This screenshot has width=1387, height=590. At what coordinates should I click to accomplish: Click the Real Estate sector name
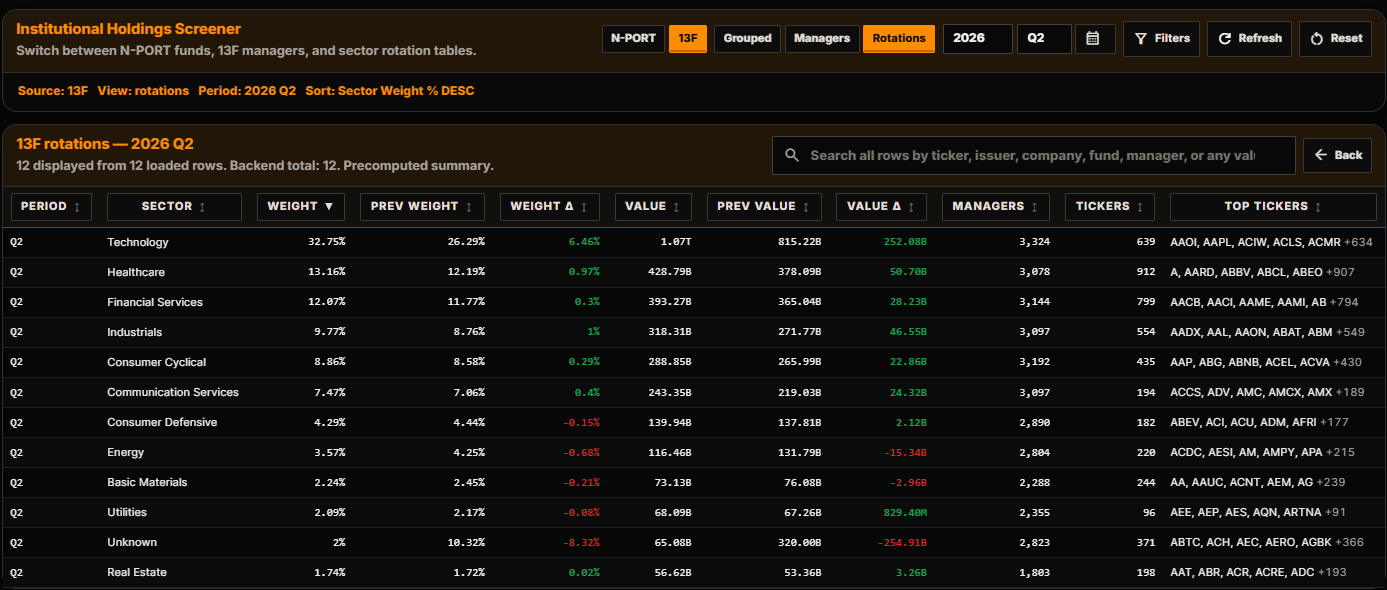coord(137,572)
